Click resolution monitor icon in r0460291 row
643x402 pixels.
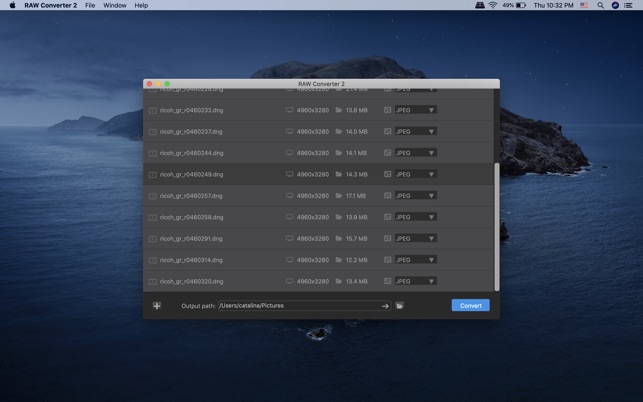[290, 238]
